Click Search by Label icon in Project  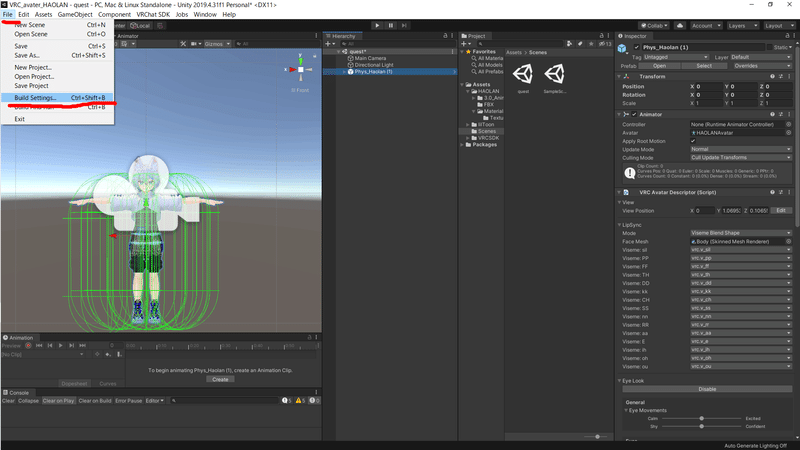coord(580,44)
